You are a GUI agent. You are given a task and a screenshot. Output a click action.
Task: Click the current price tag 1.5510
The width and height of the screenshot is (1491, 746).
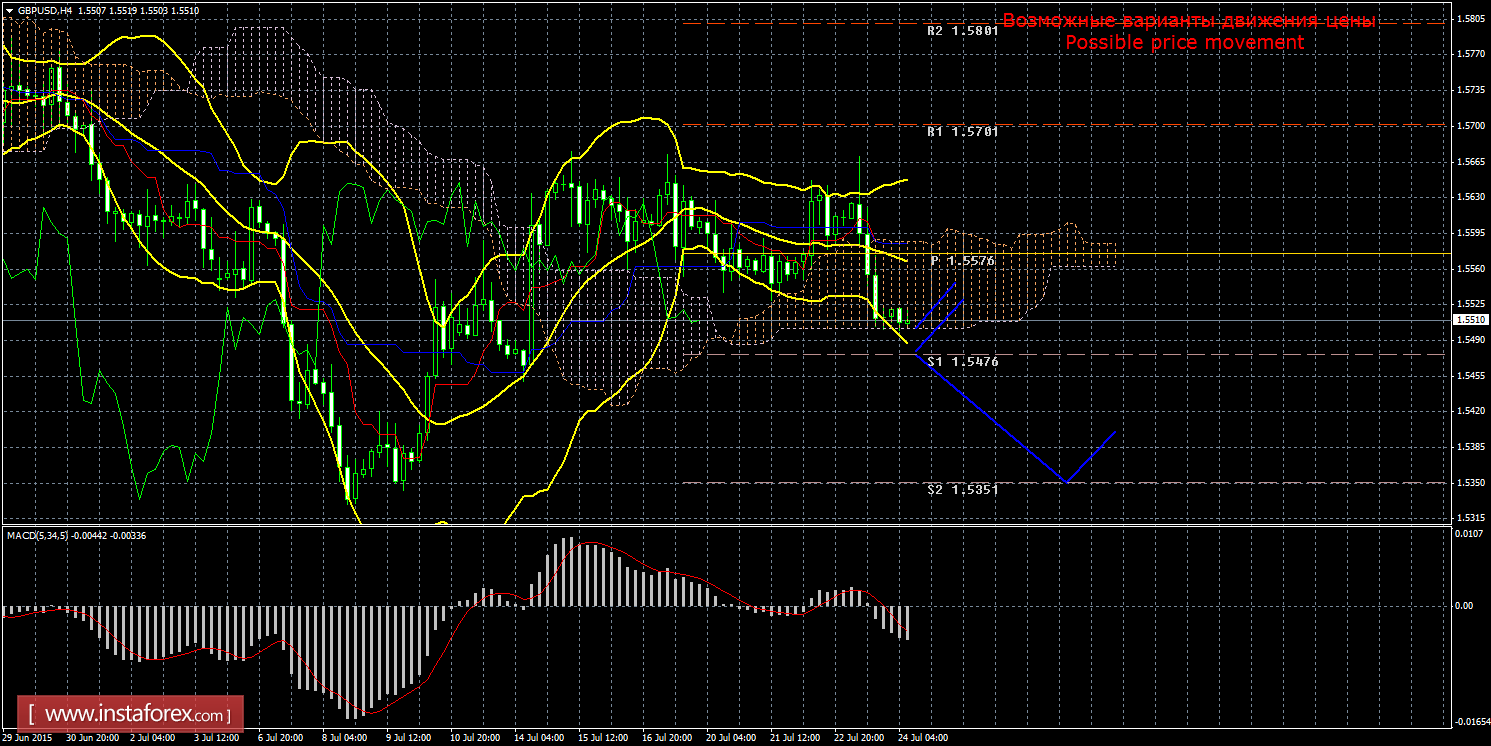point(1468,320)
